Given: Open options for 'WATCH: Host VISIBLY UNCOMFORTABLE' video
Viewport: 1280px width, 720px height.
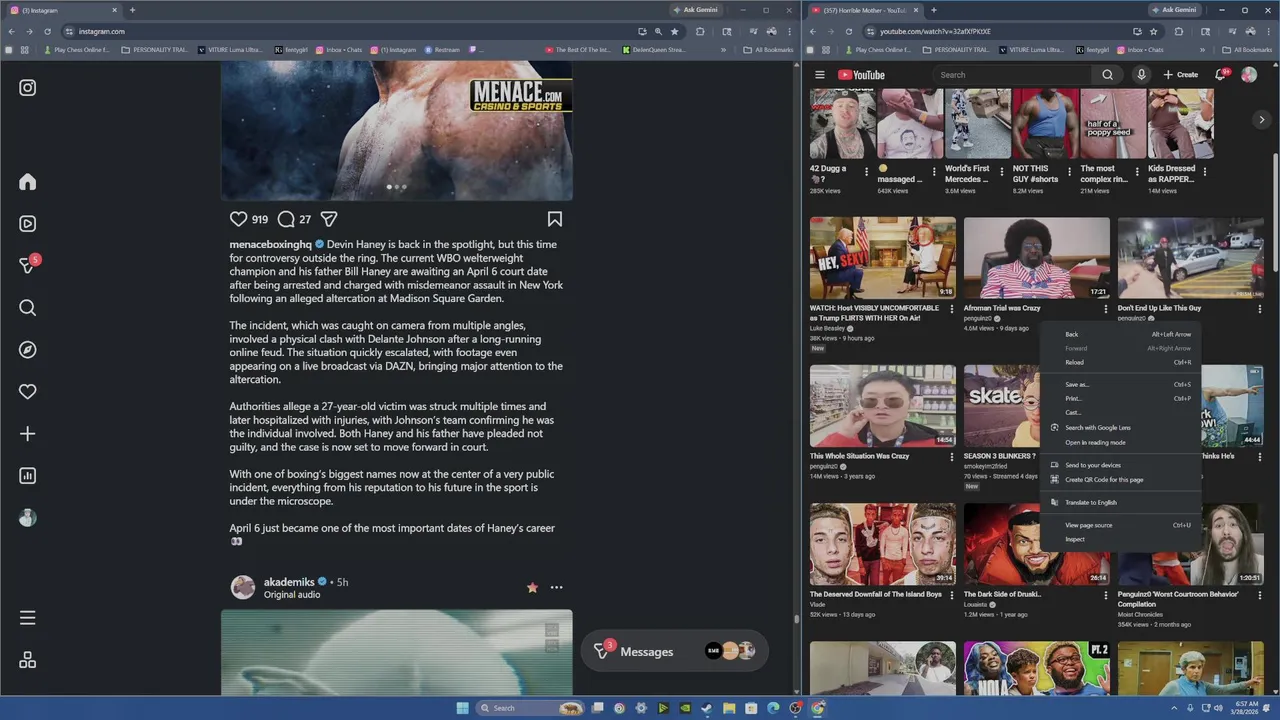Looking at the screenshot, I should click(951, 310).
